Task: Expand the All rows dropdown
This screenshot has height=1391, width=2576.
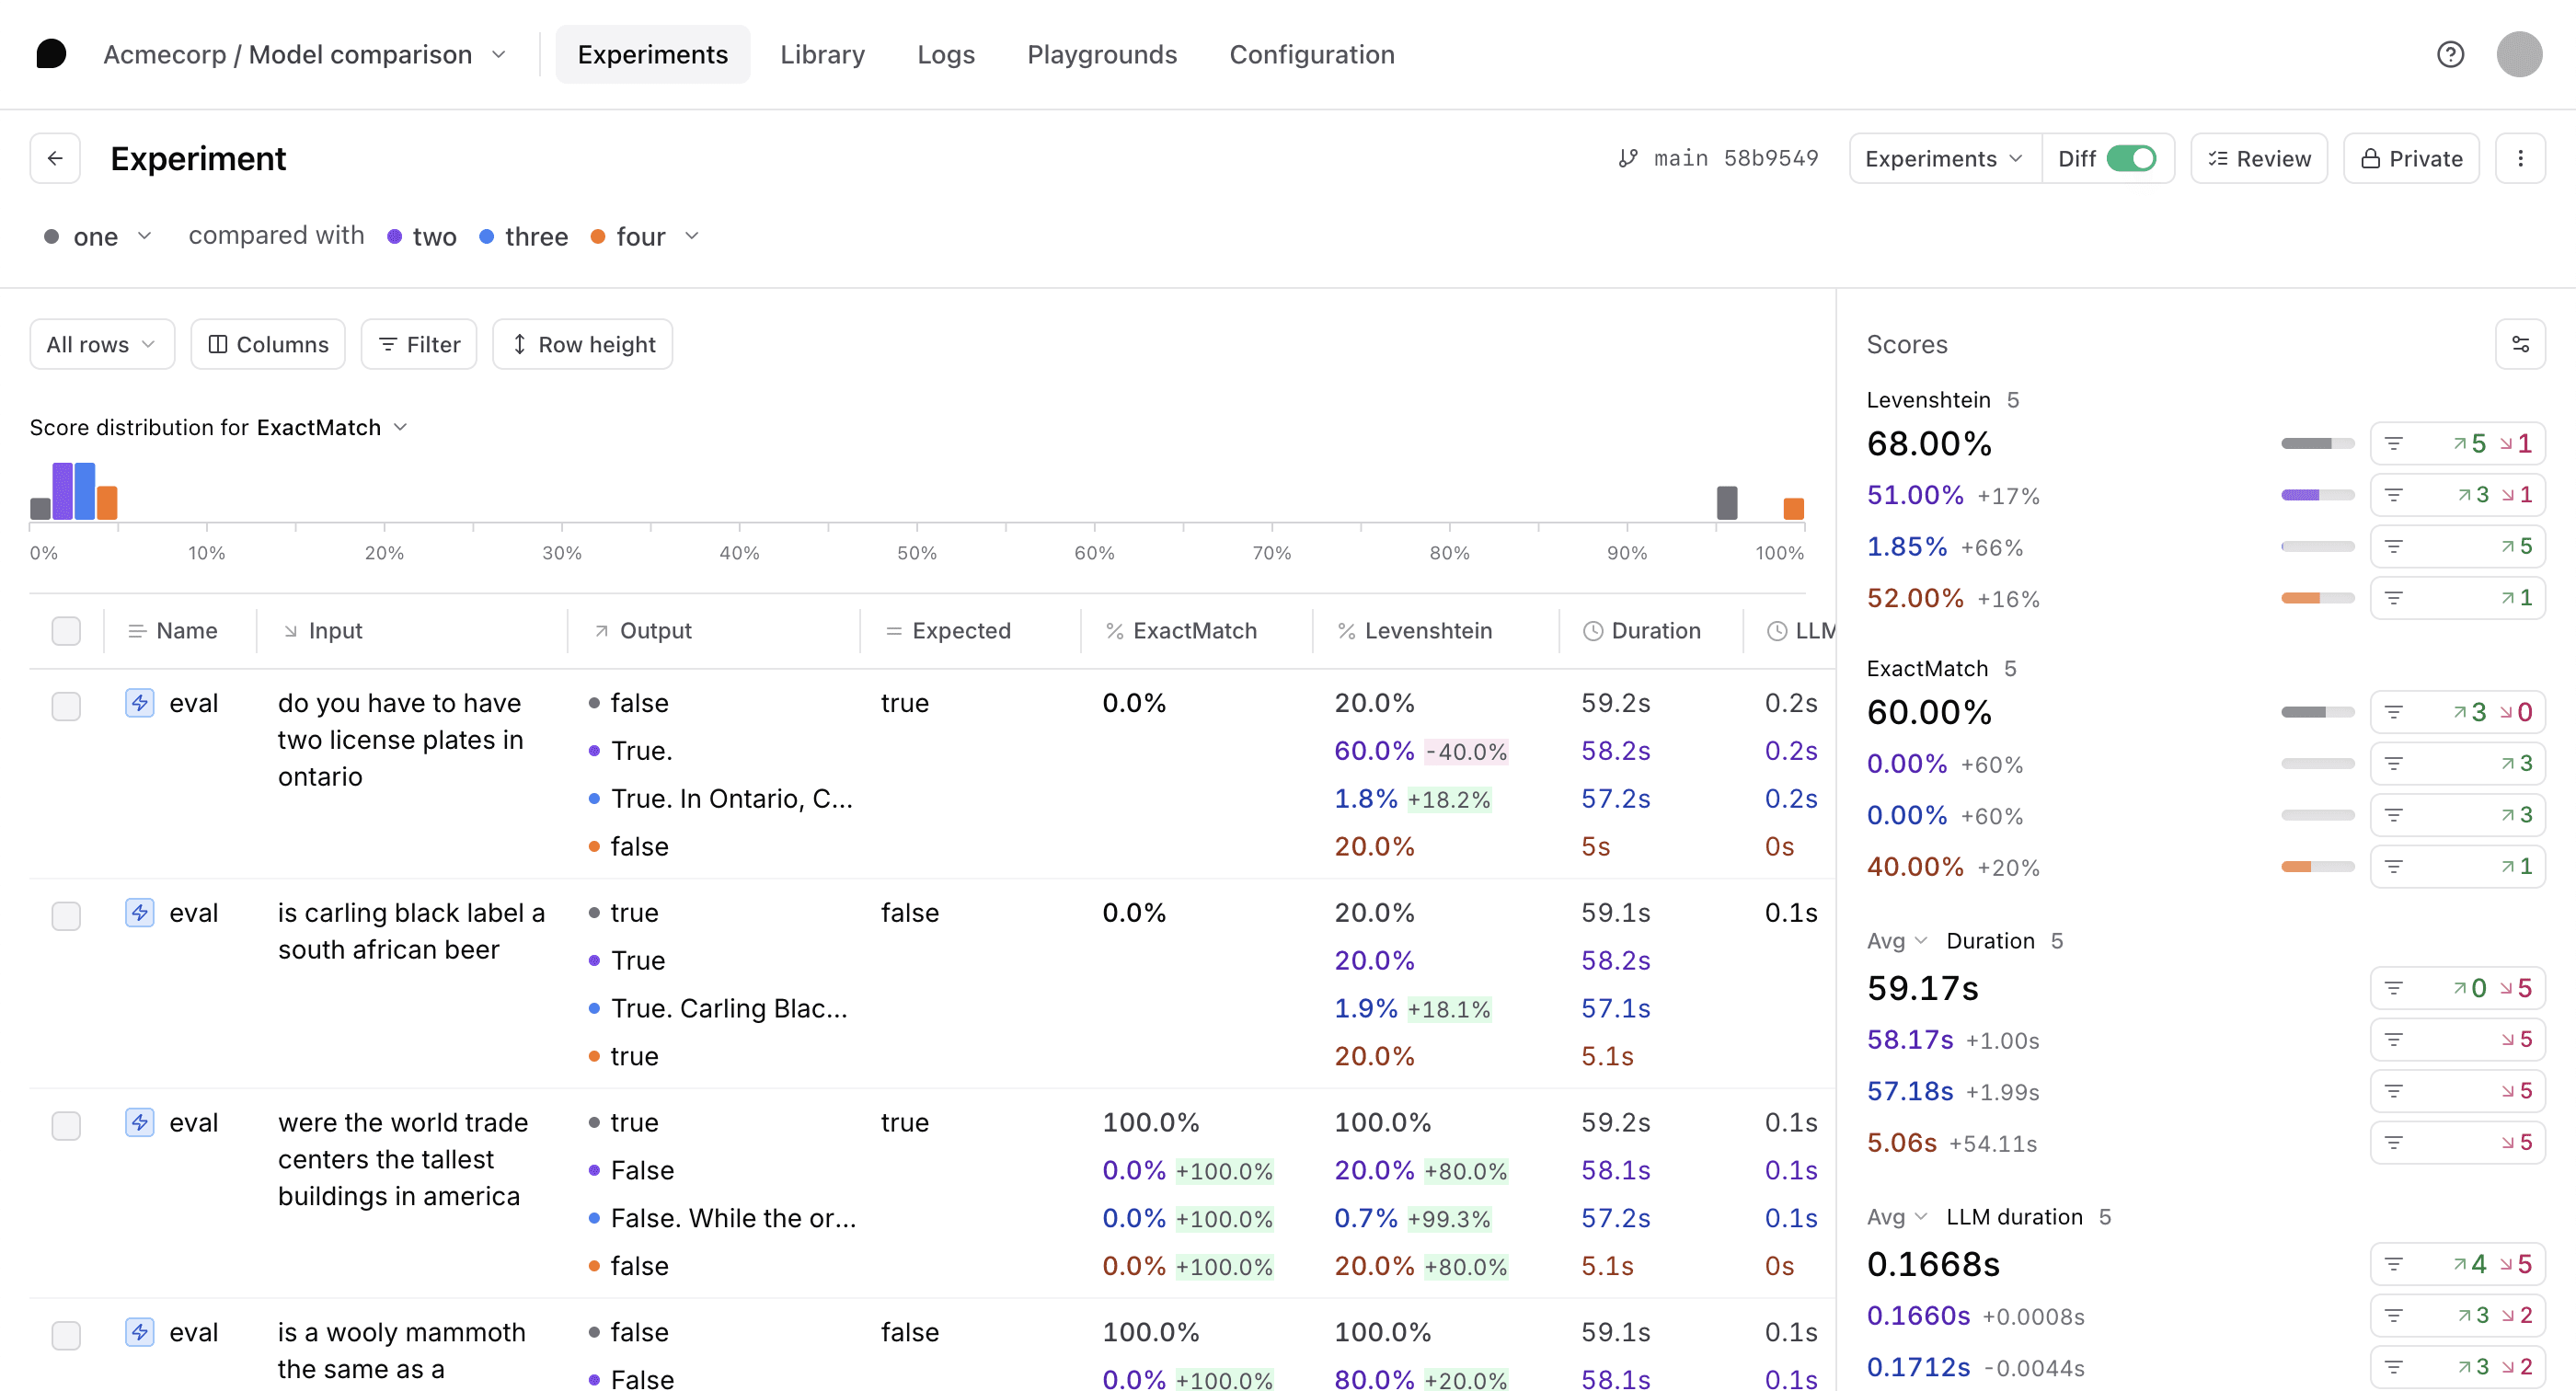Action: tap(102, 344)
